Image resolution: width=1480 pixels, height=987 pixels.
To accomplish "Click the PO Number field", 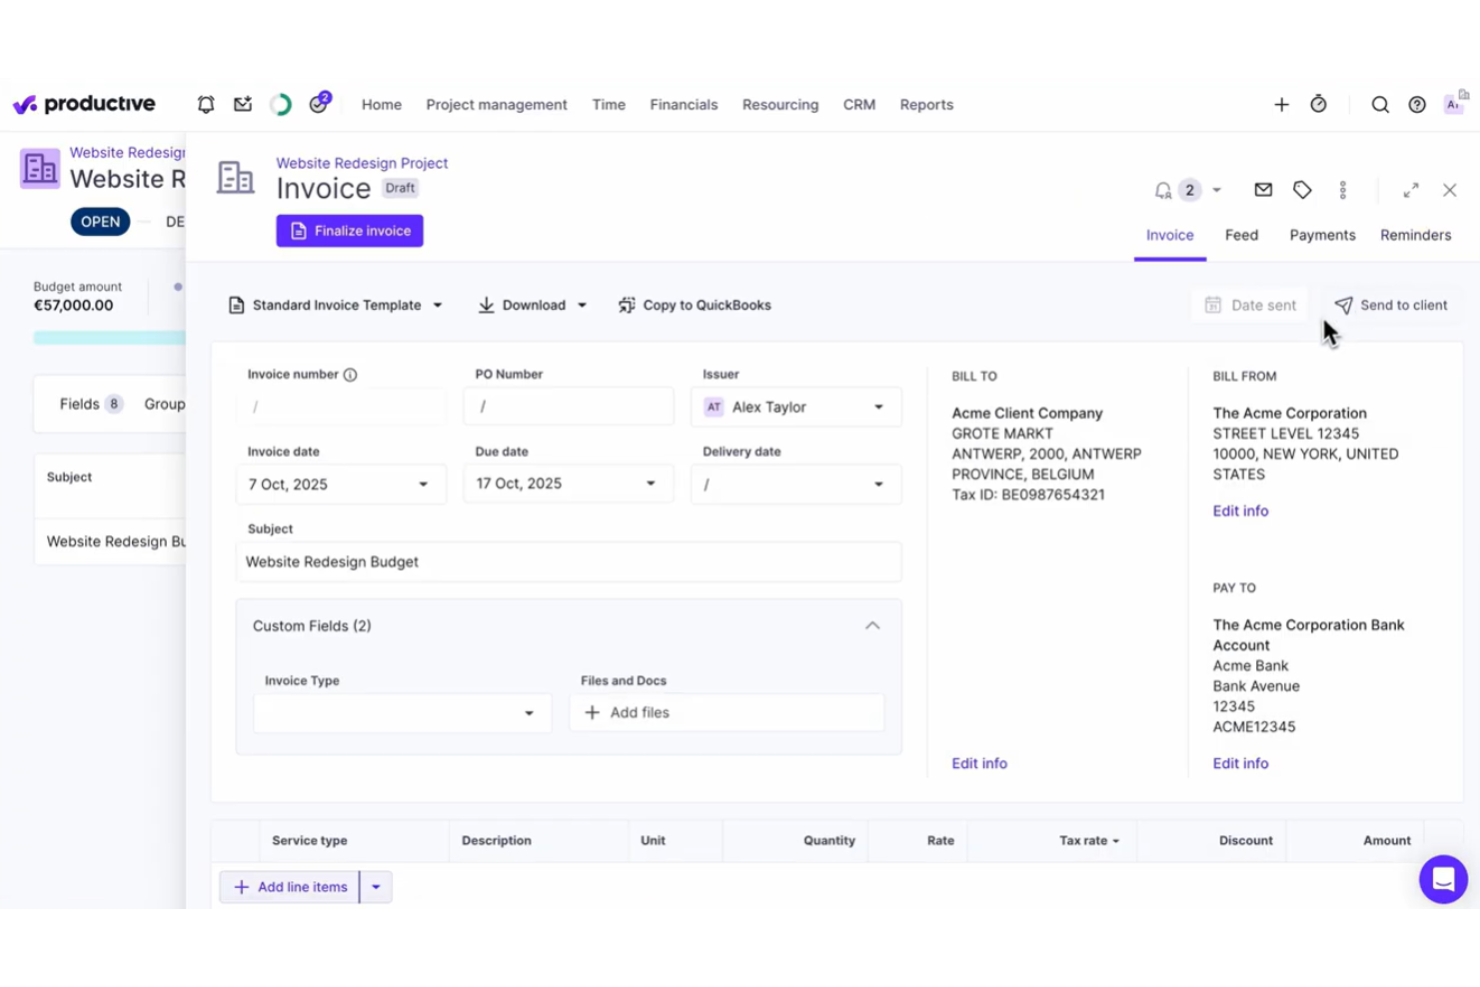I will pyautogui.click(x=568, y=407).
